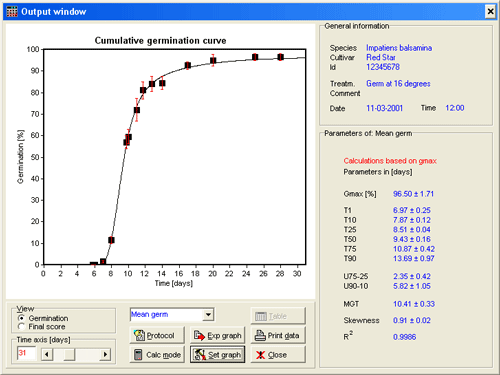
Task: Click the R² value 0.9986
Action: pos(405,337)
